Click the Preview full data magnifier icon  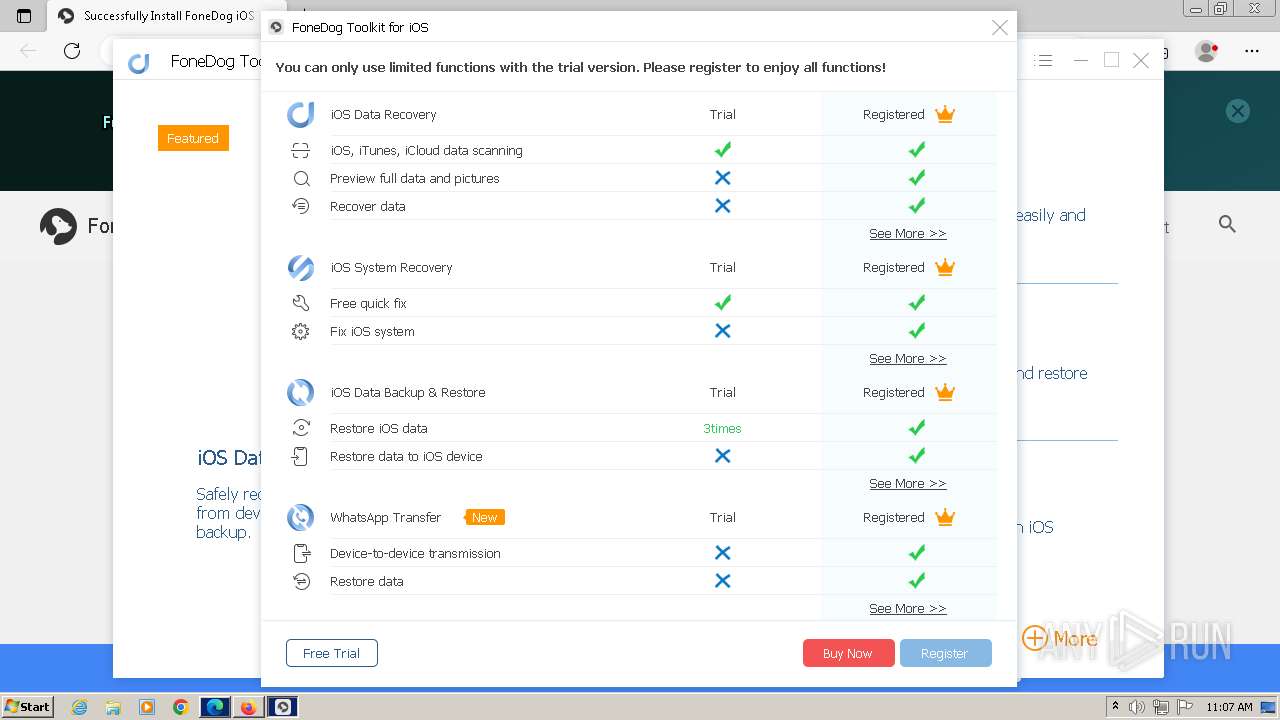tap(300, 179)
